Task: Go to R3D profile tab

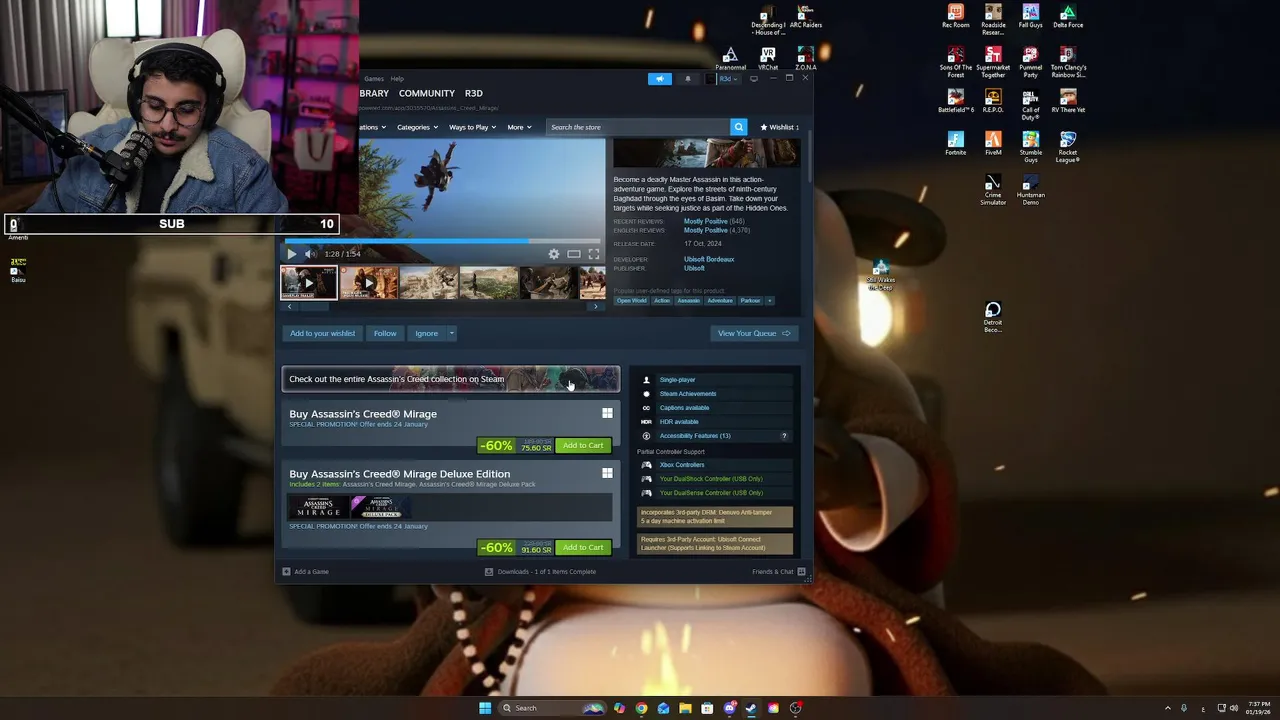Action: click(474, 93)
